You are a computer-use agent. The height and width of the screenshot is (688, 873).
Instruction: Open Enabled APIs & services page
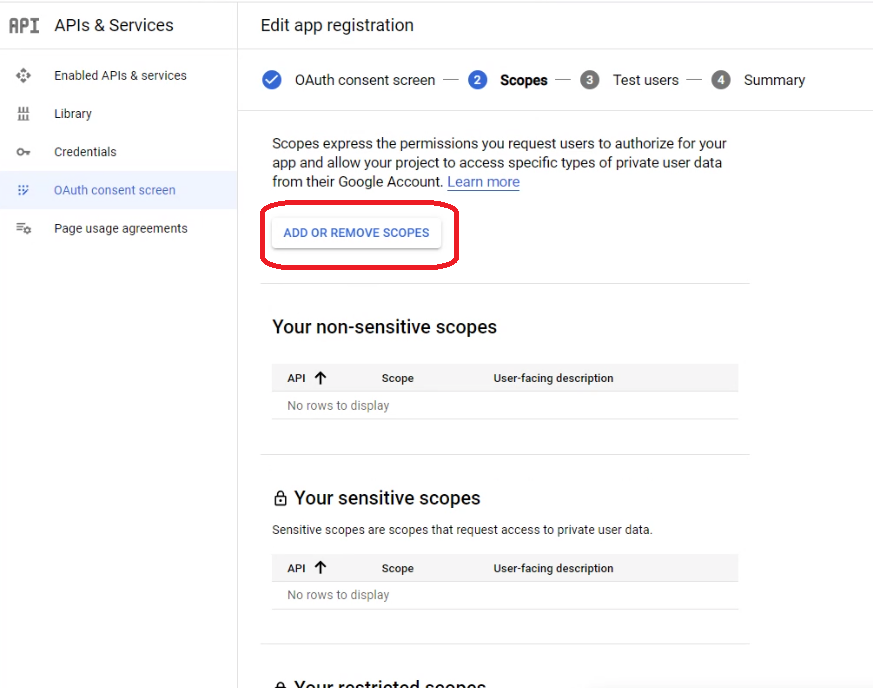click(120, 76)
